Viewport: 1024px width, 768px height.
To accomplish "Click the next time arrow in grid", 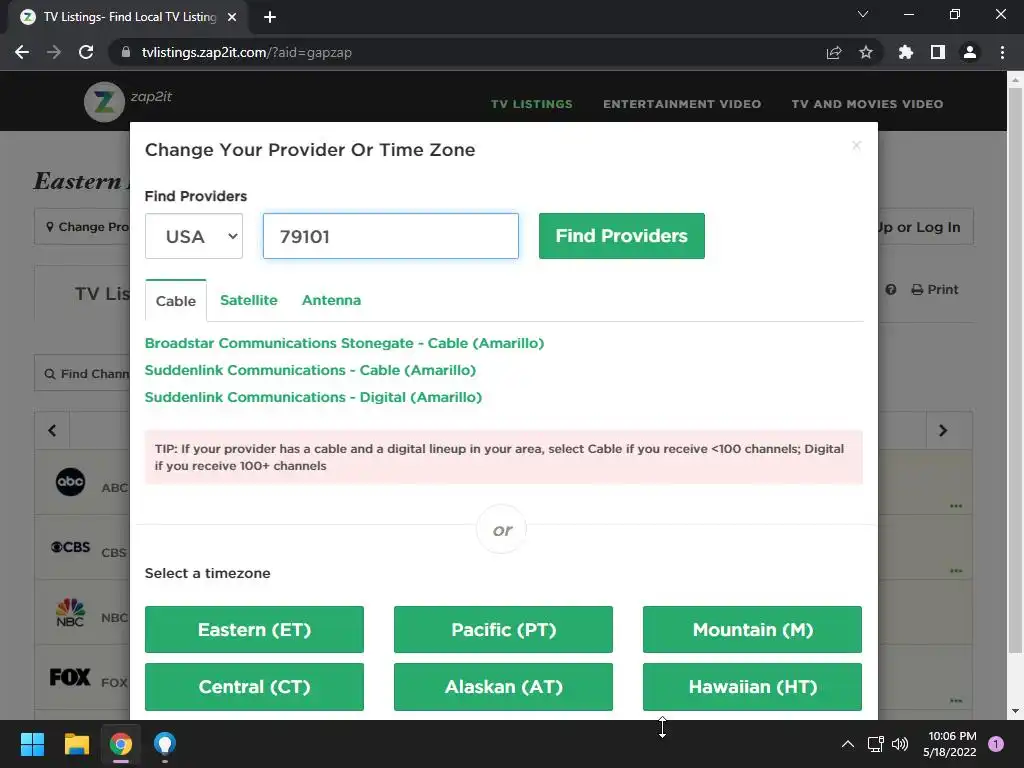I will pos(942,430).
